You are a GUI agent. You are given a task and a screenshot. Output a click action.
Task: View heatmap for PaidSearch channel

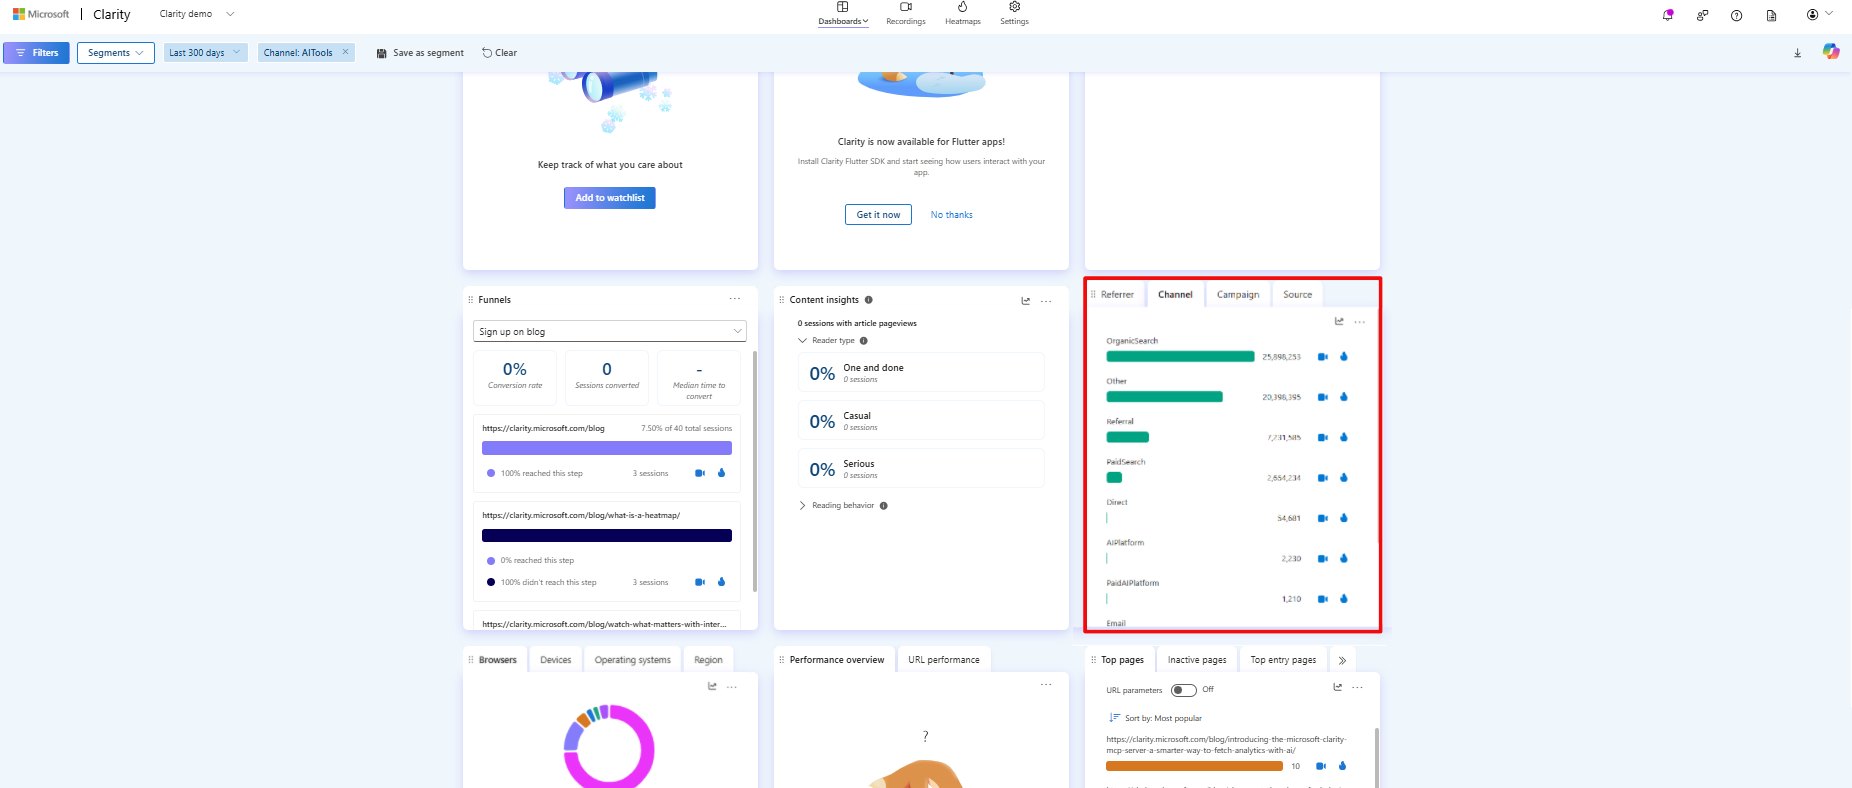[1344, 478]
